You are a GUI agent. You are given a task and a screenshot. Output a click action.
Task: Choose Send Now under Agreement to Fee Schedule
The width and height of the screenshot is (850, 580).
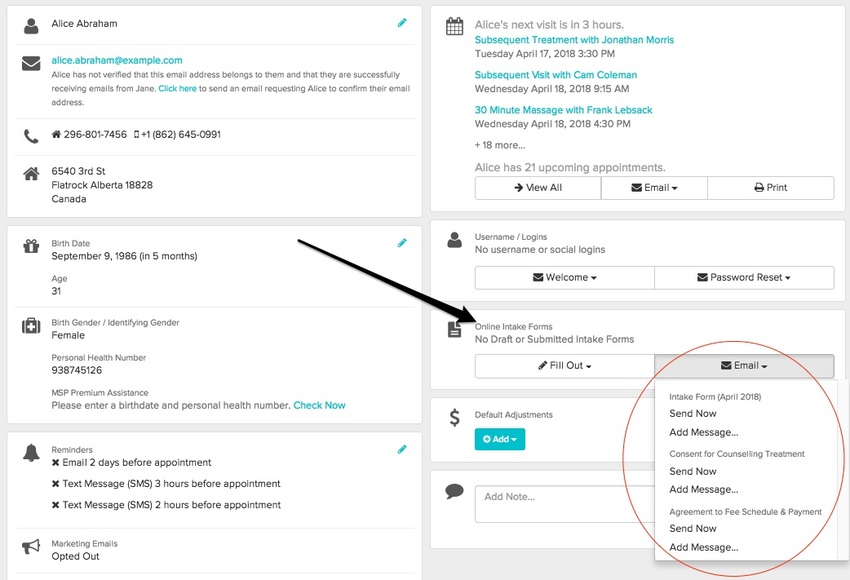[693, 528]
